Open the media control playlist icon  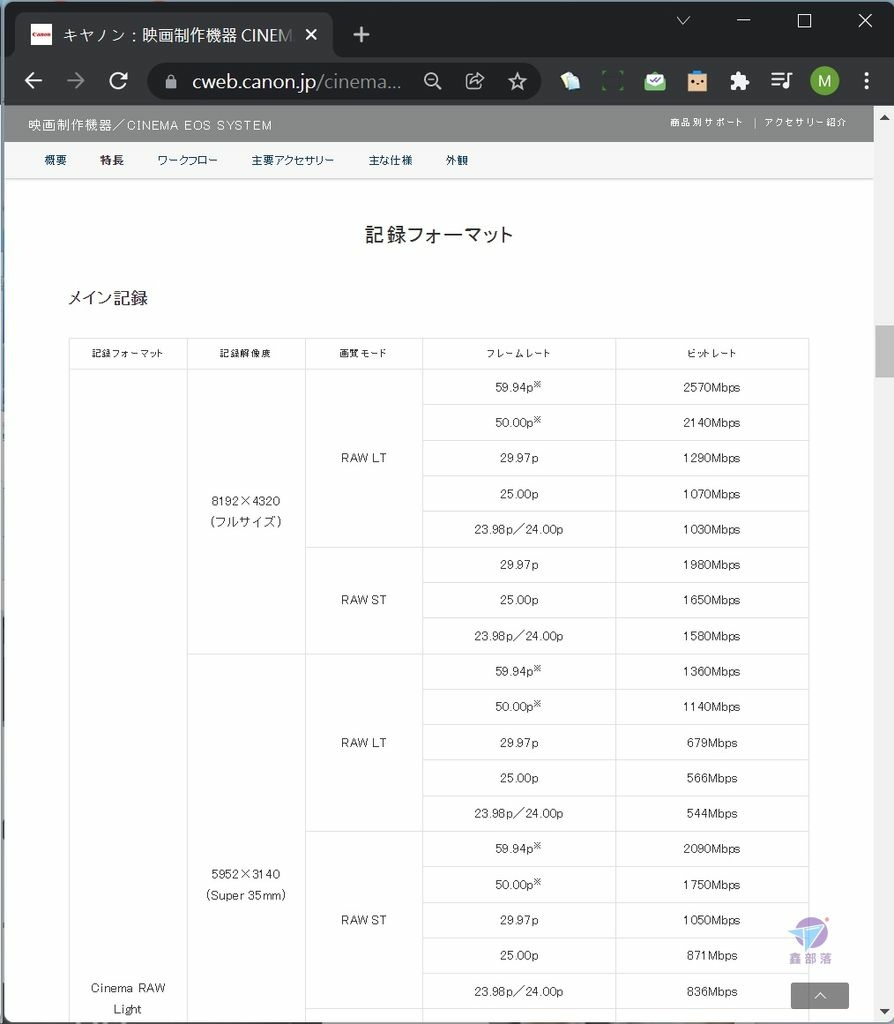pyautogui.click(x=781, y=81)
